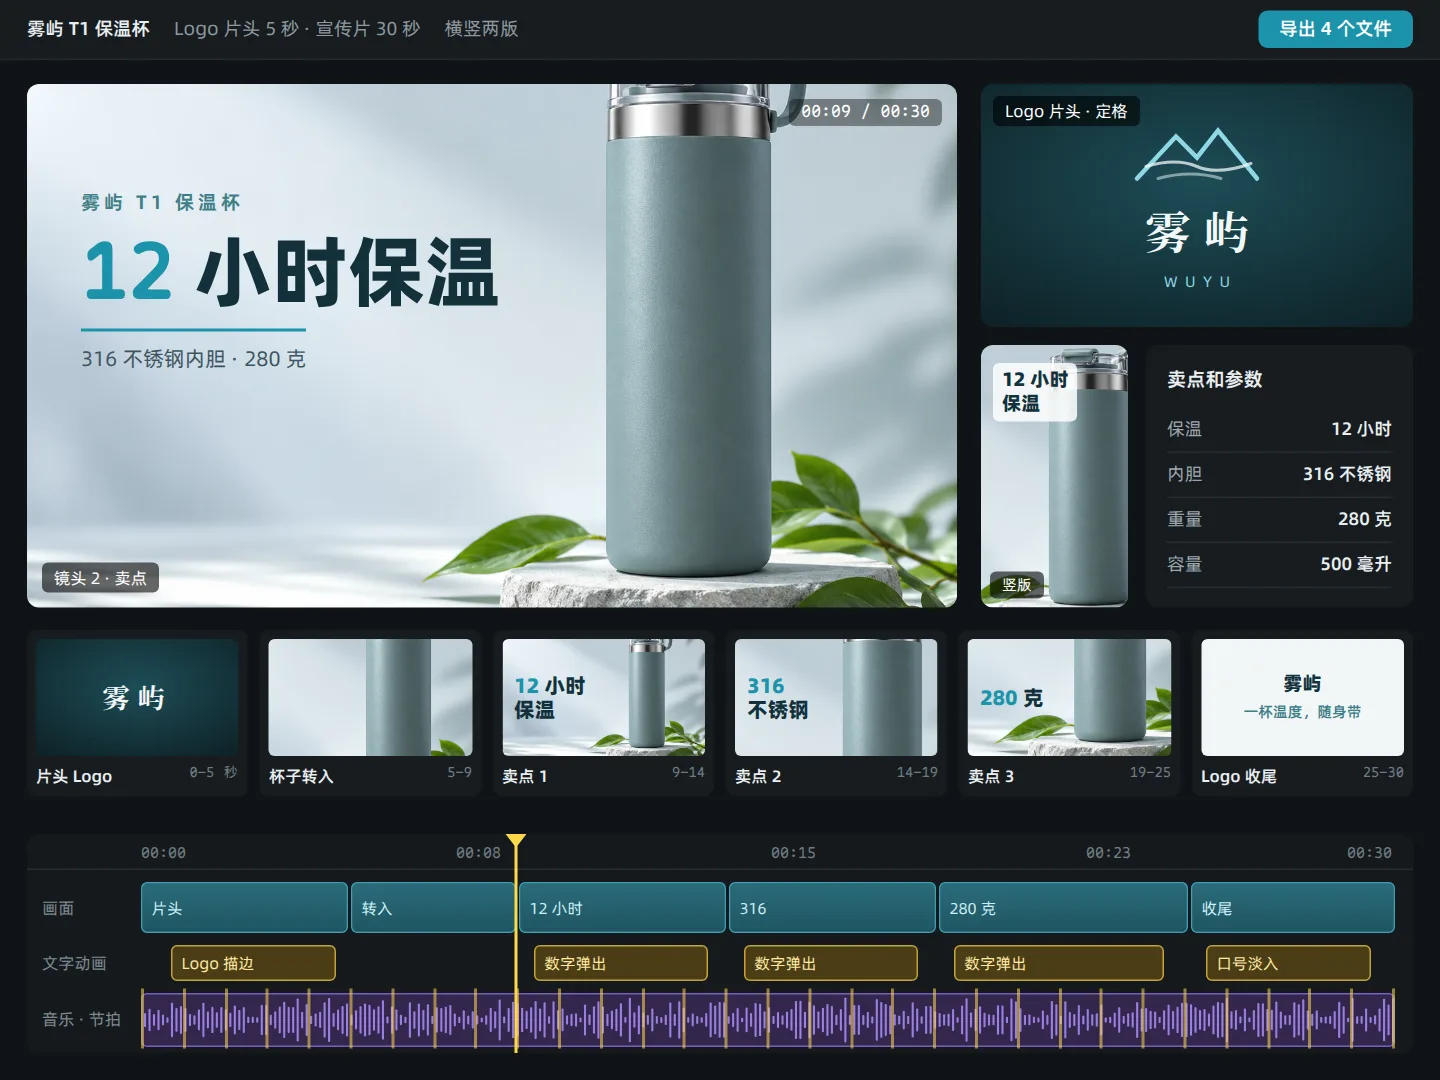Select the 316 clip on the 画面 track
This screenshot has height=1080, width=1440.
pyautogui.click(x=832, y=908)
